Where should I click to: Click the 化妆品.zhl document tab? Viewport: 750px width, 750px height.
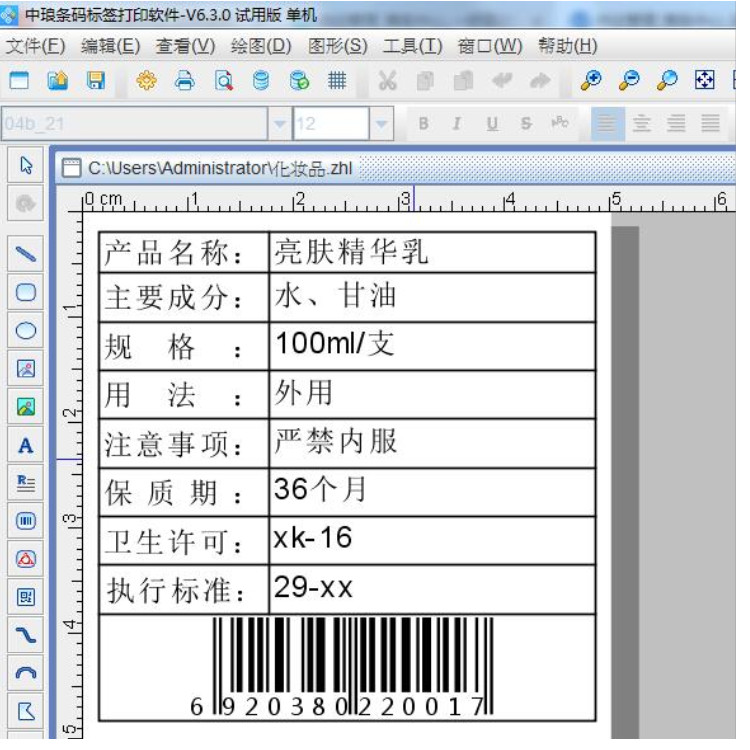[208, 168]
